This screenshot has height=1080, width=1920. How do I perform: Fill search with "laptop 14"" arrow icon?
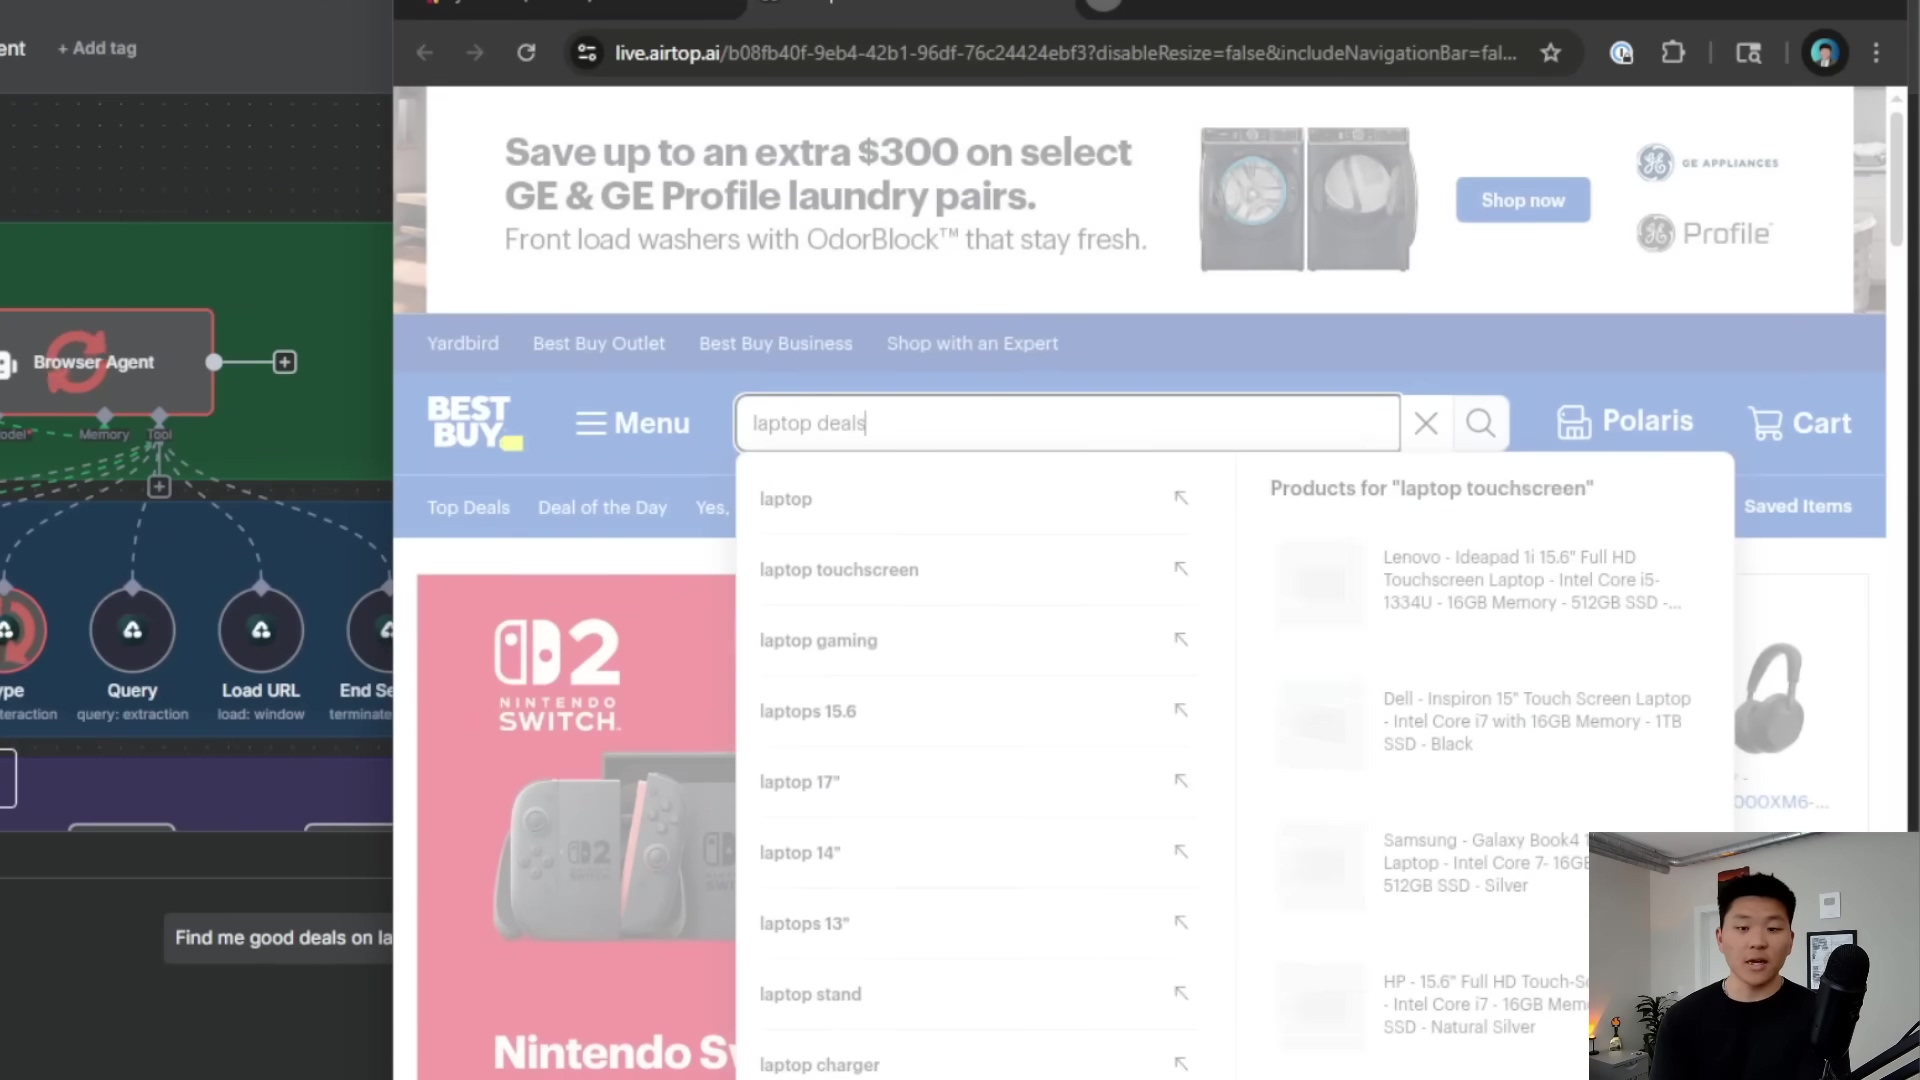click(1181, 852)
